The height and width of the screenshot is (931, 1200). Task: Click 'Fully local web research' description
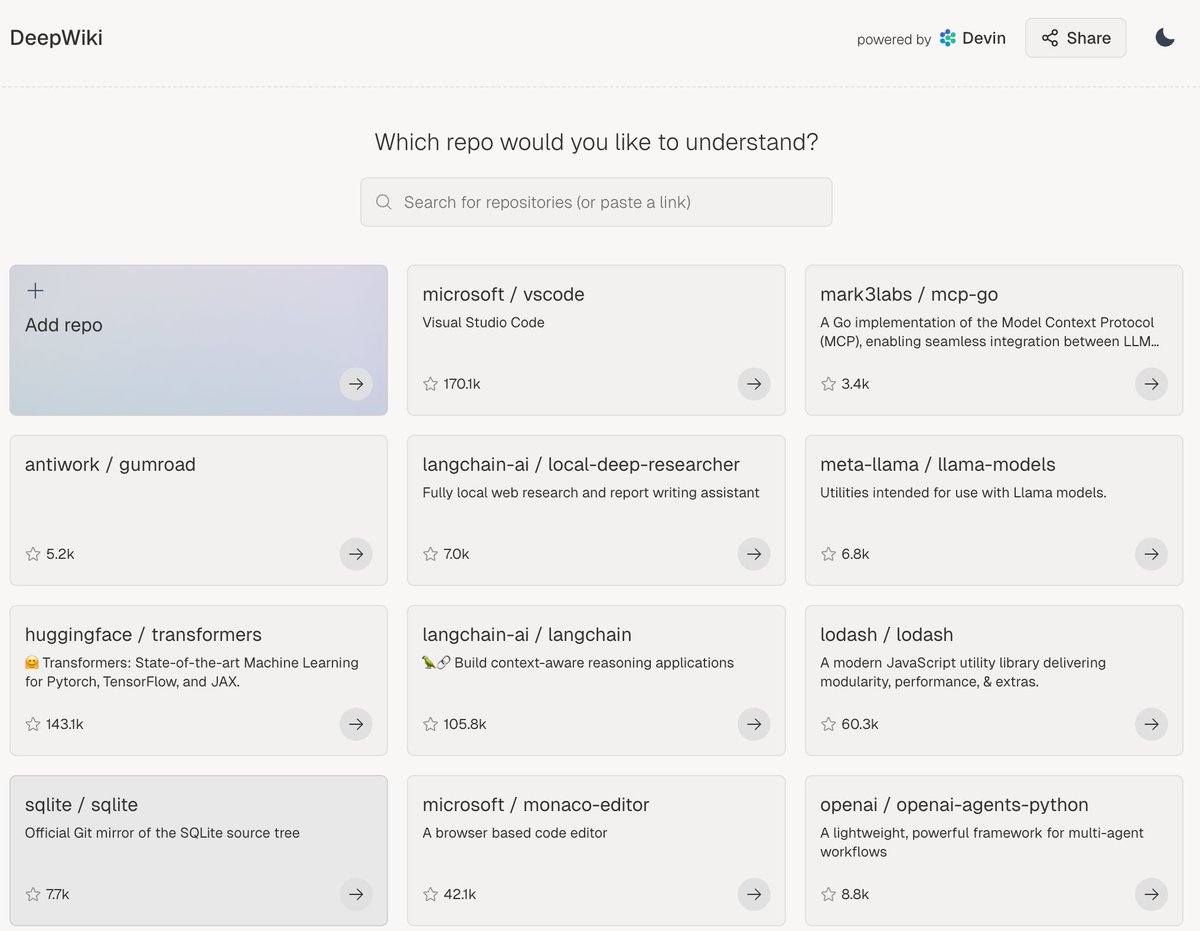[591, 492]
